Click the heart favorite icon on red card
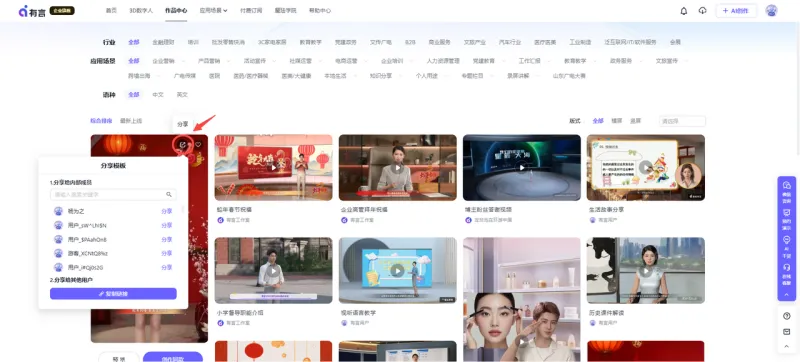This screenshot has height=362, width=800. pyautogui.click(x=198, y=144)
